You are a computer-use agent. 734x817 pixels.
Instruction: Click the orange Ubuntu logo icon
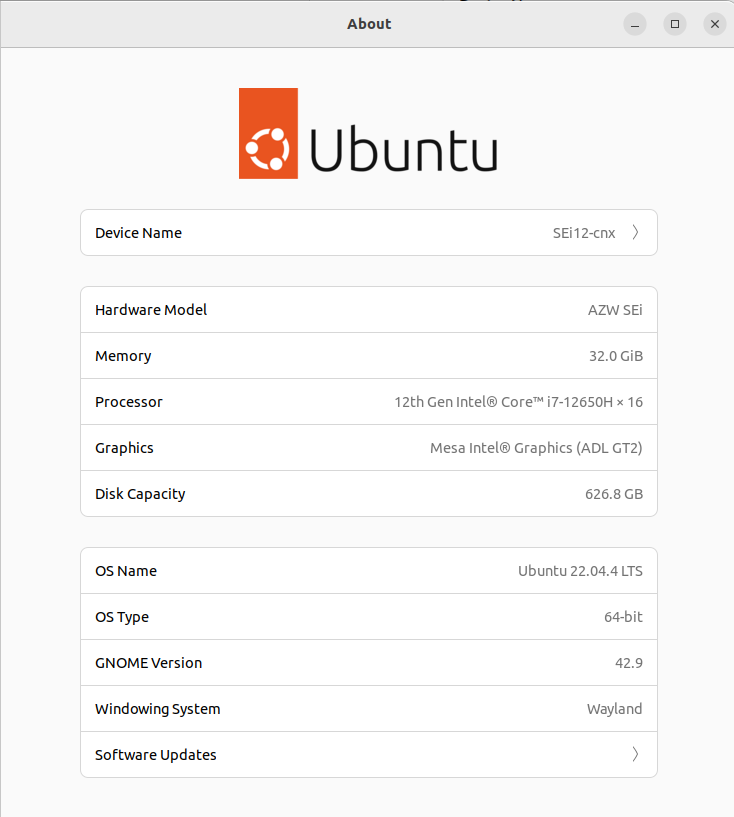[268, 133]
